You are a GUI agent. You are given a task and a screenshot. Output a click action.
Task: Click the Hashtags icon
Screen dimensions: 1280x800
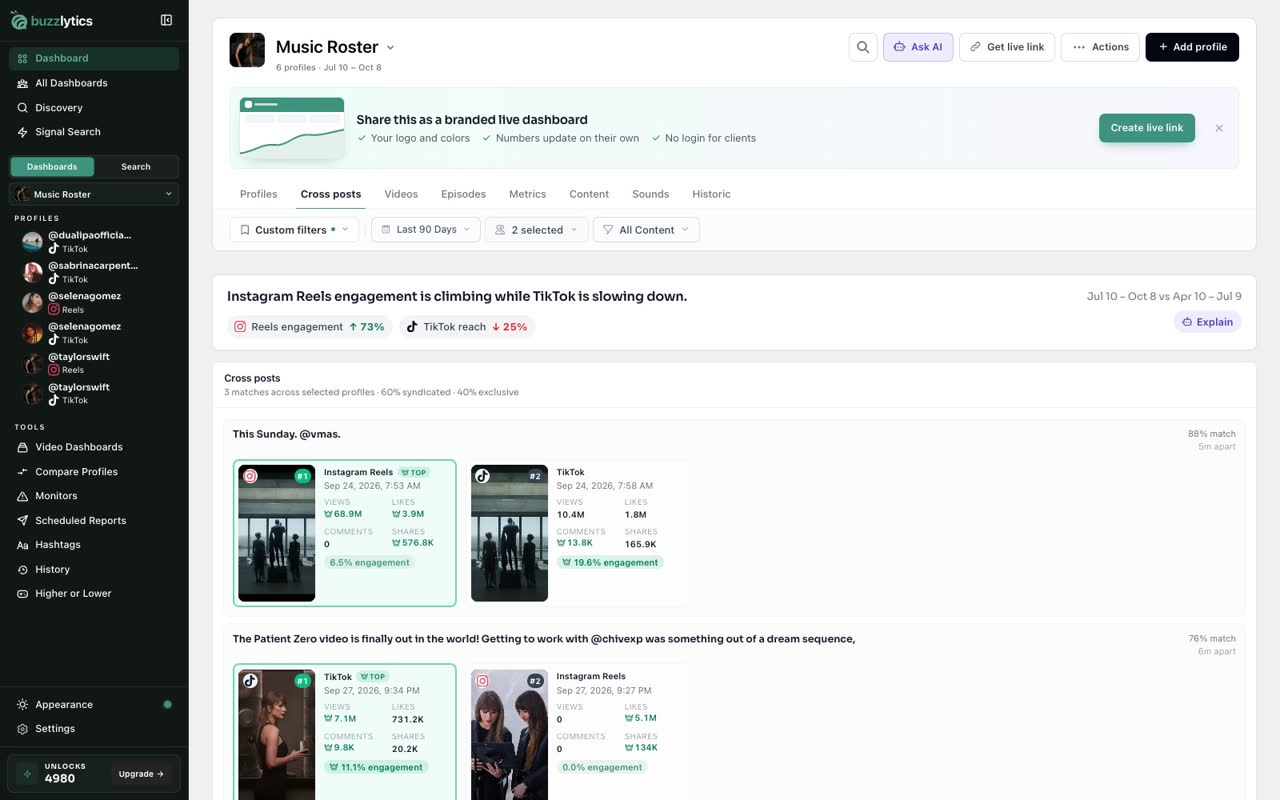coord(23,545)
